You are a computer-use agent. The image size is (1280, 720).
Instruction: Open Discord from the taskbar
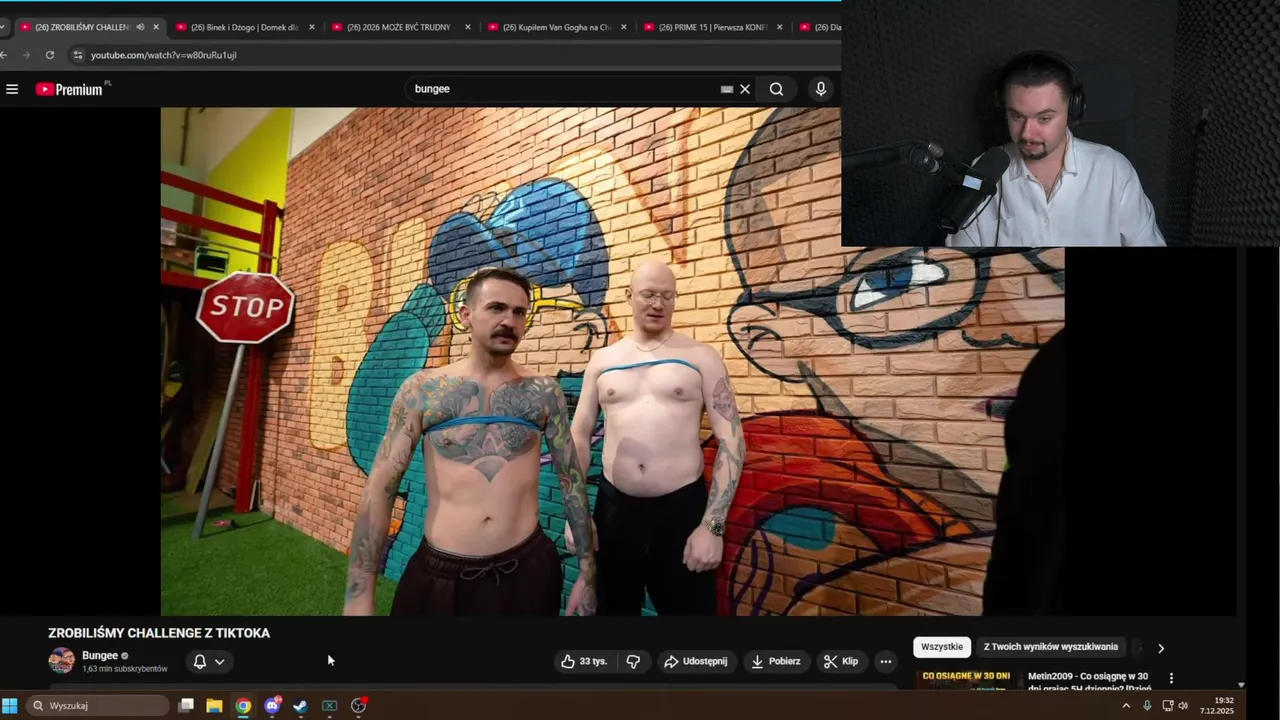tap(272, 706)
